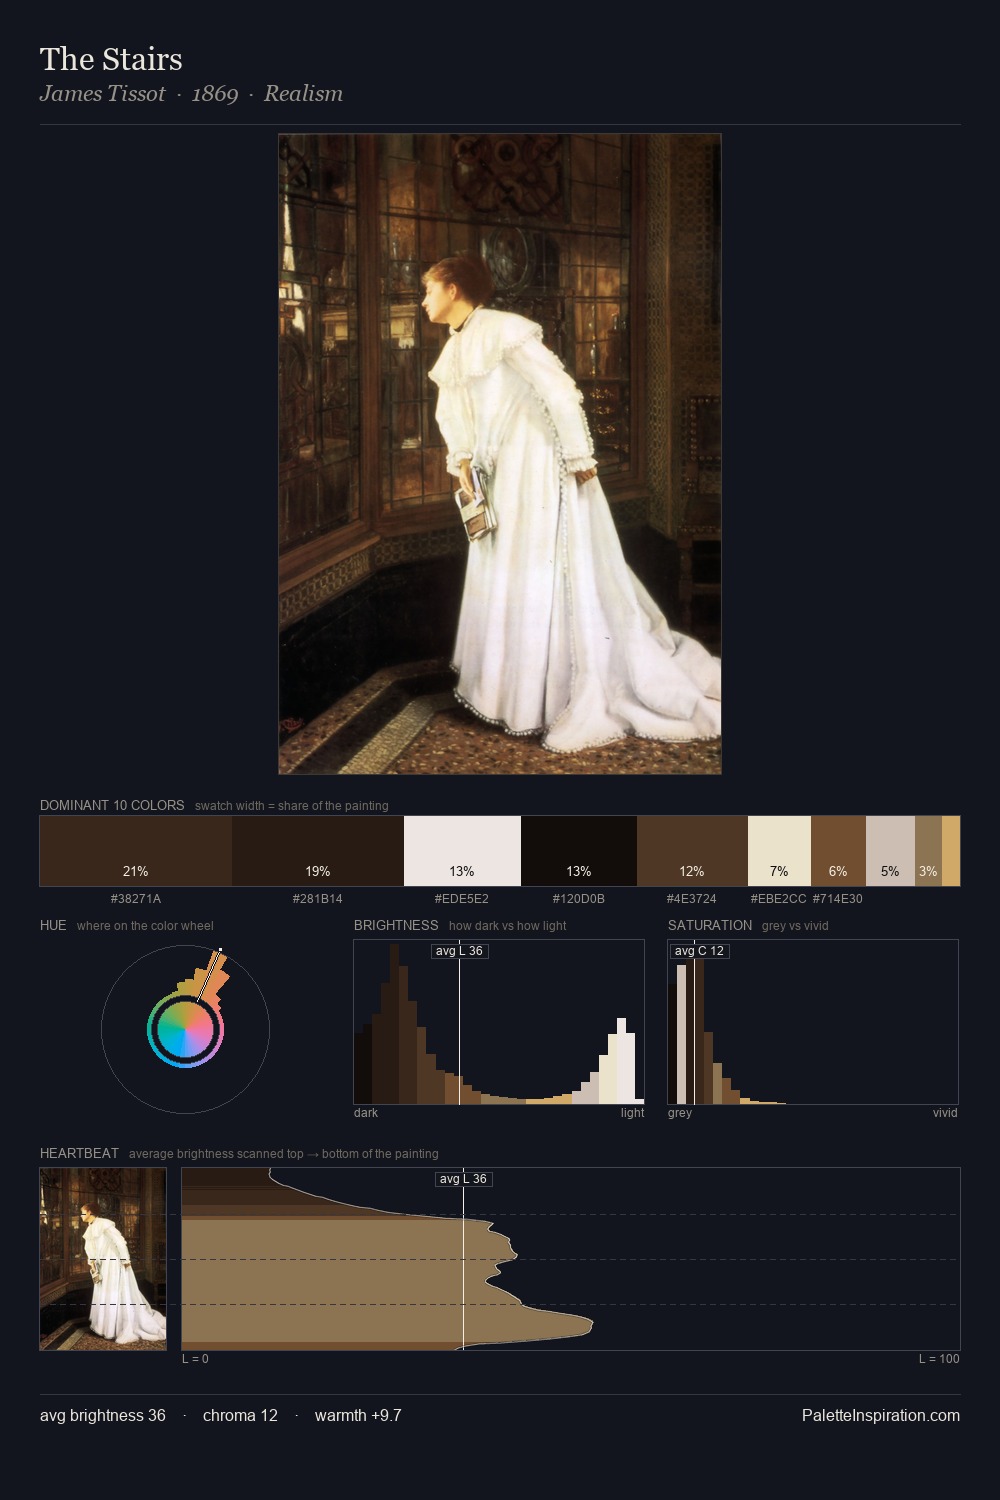Click the 'L = 0' axis label
Screen dimensions: 1000x1500
[195, 1359]
